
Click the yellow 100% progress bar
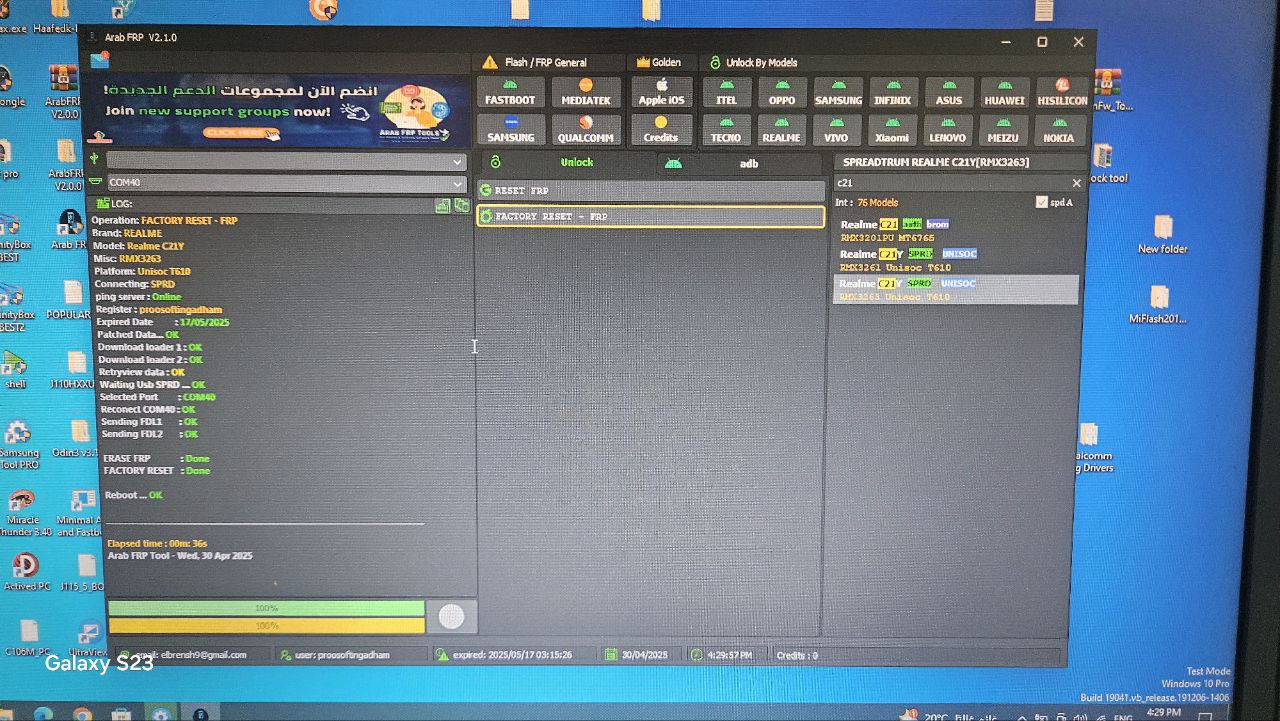(x=266, y=626)
